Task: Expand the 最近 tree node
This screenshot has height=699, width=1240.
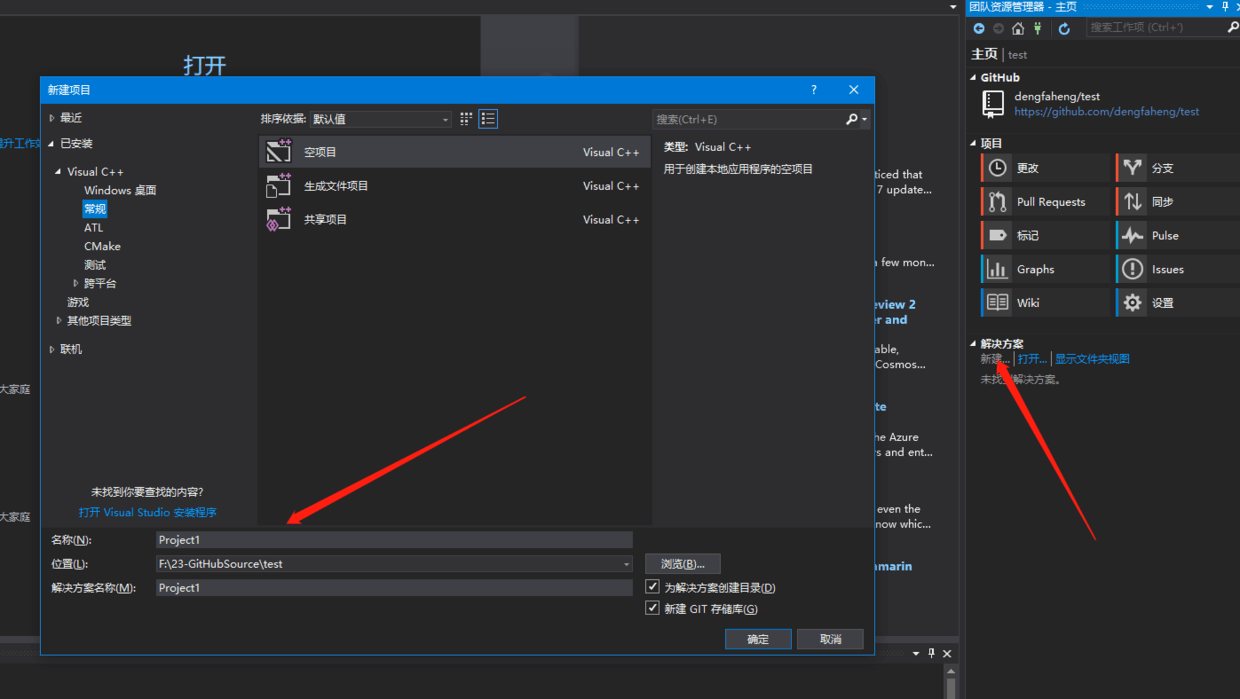Action: point(52,118)
